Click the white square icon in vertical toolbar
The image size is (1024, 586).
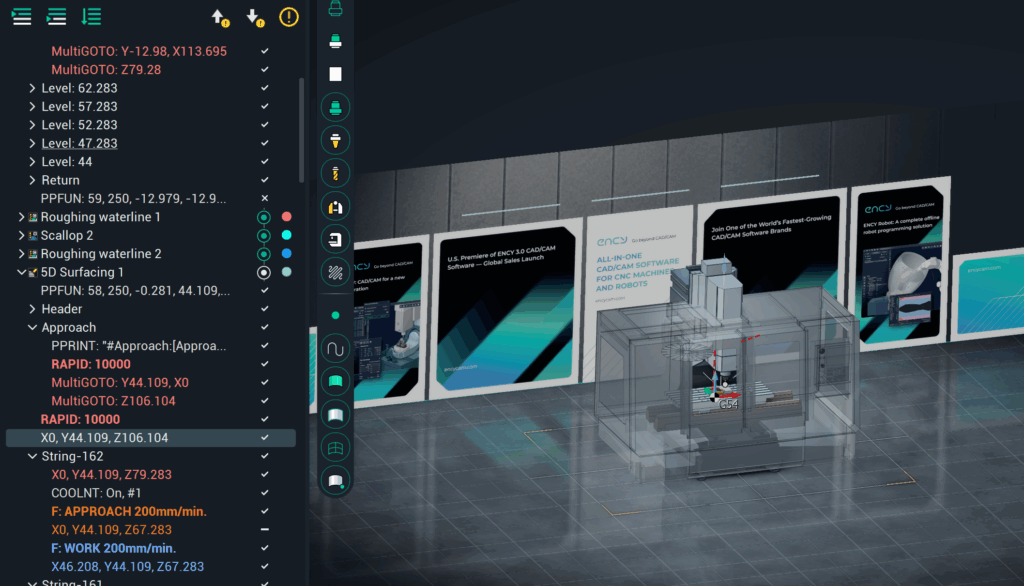[x=335, y=74]
